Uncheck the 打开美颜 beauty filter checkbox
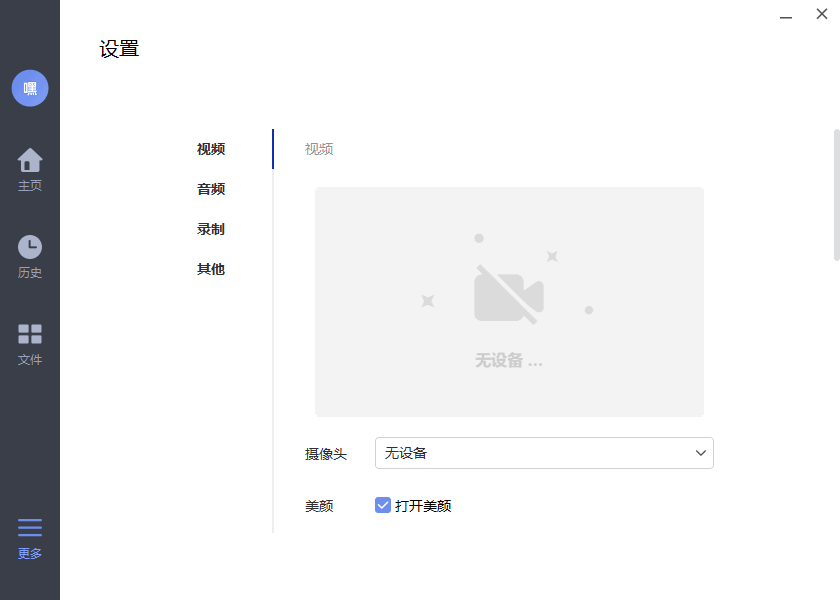 pos(382,506)
